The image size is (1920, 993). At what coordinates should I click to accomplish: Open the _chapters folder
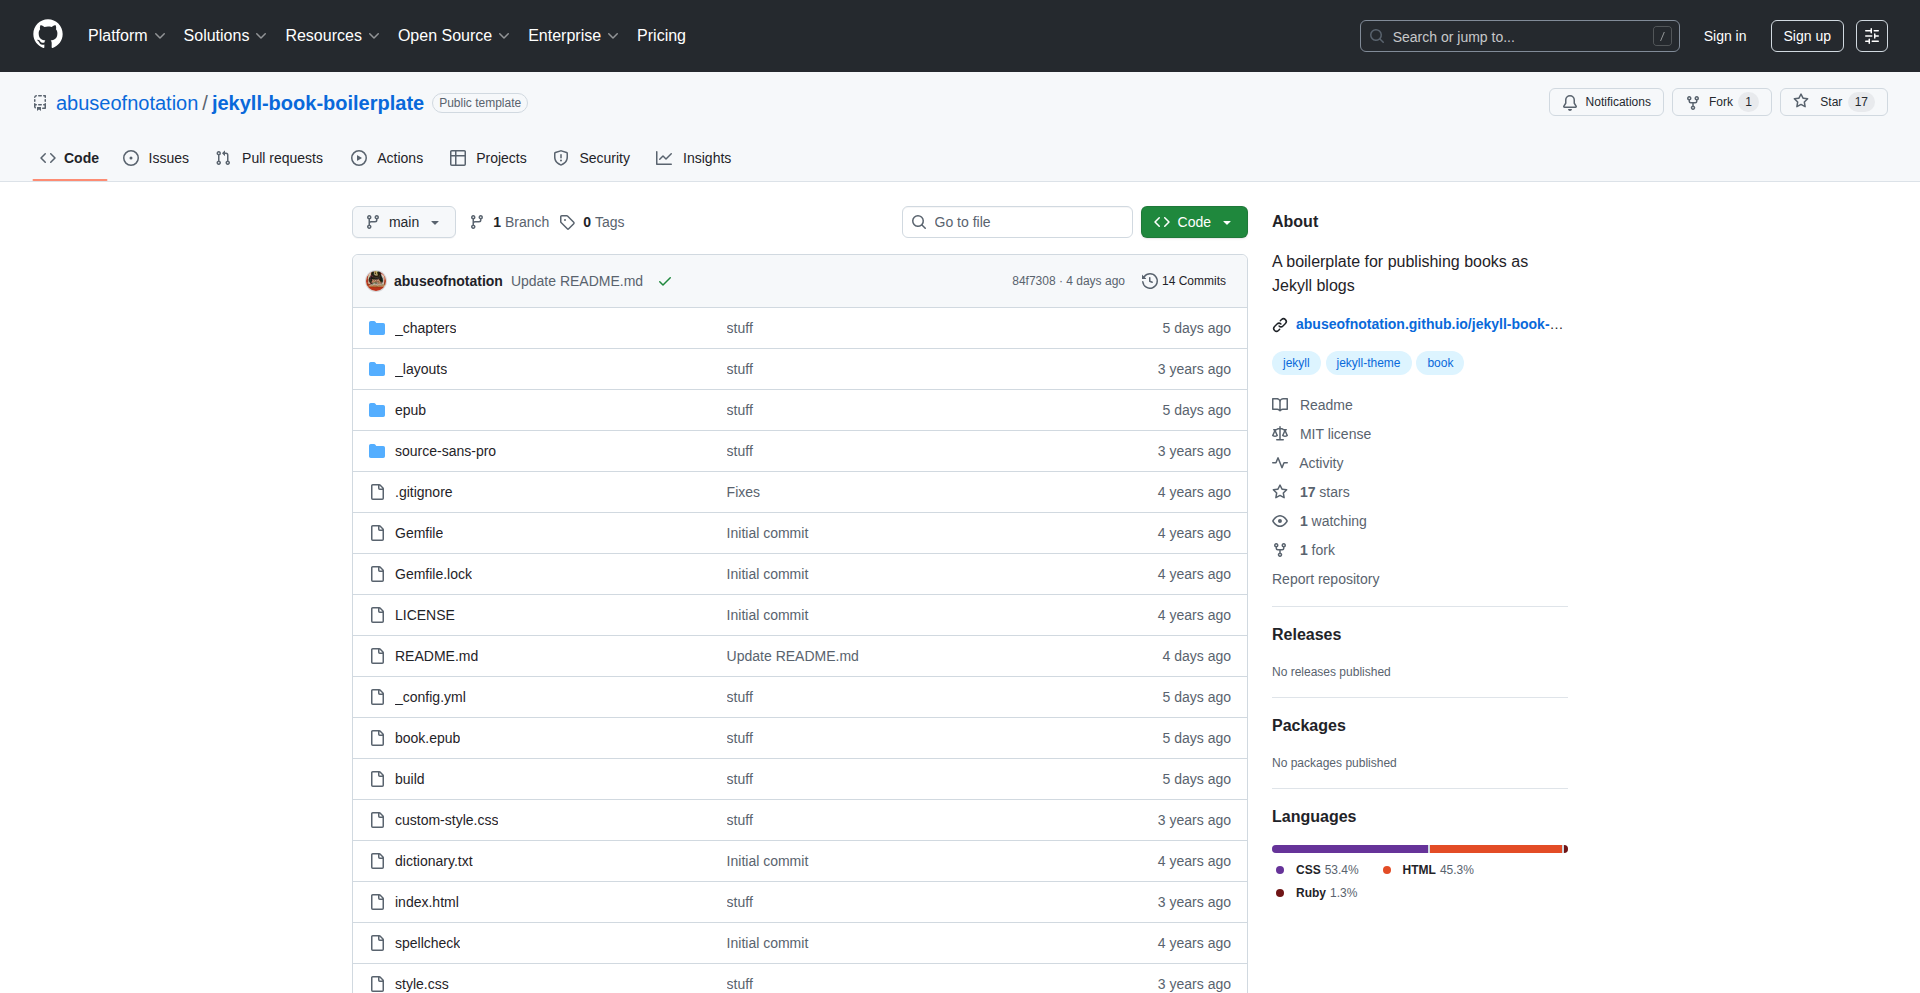click(425, 328)
